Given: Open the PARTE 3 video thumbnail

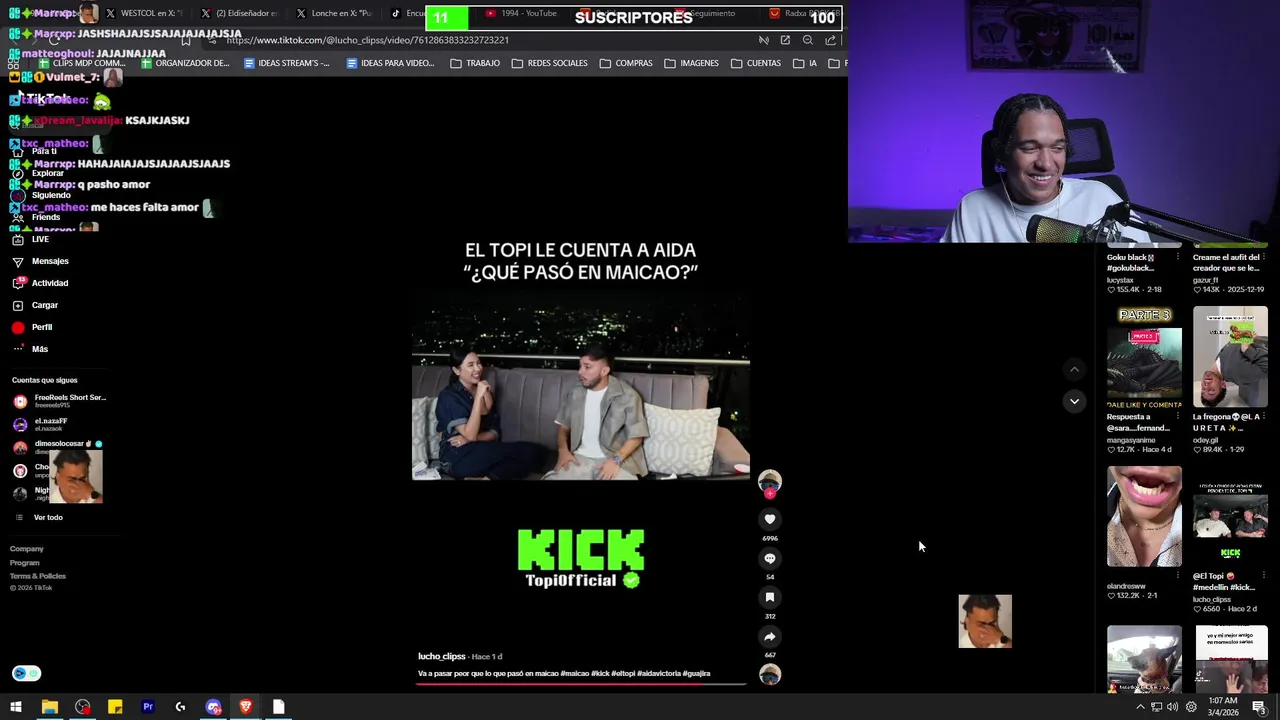Looking at the screenshot, I should (1144, 357).
